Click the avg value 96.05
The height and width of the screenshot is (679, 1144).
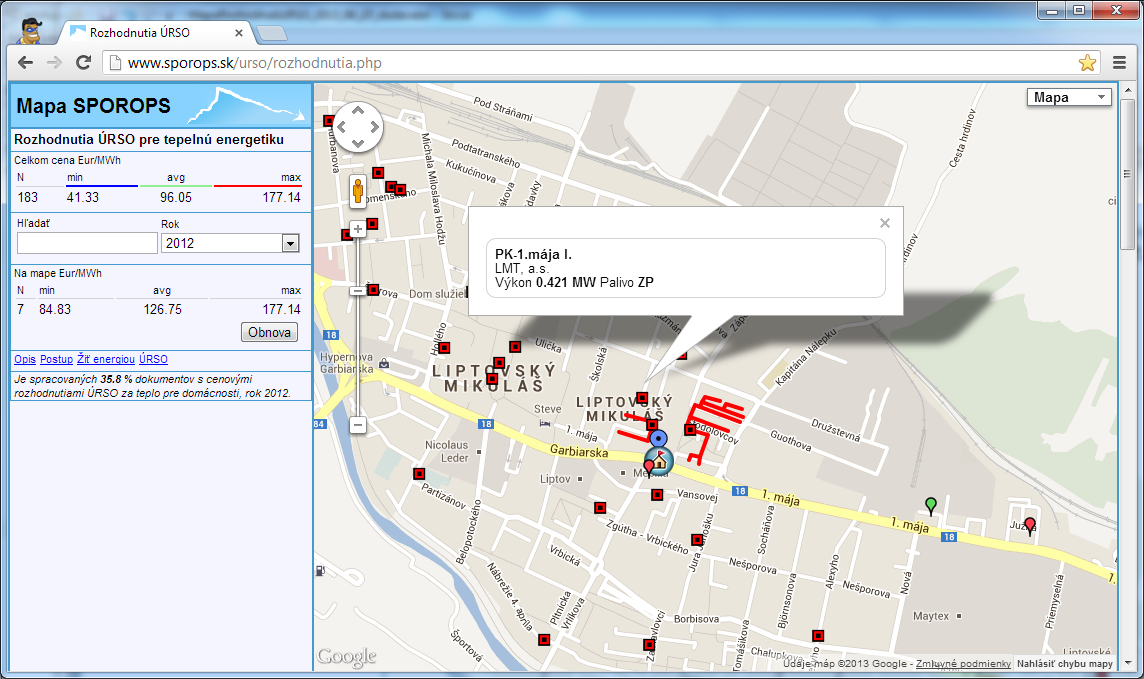coord(176,197)
